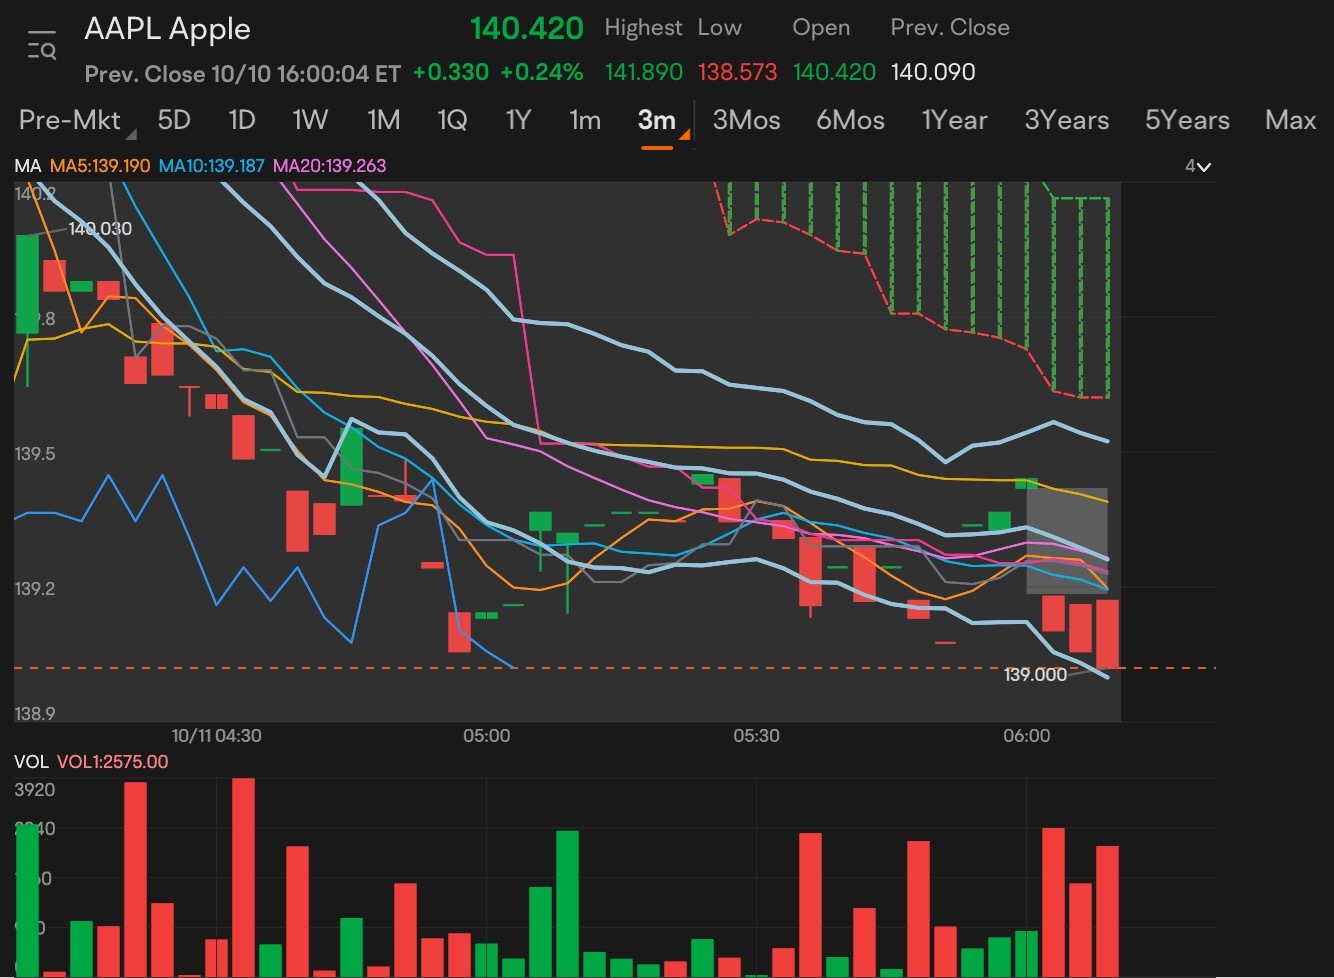
Task: Click the MA20:139.263 indicator value
Action: 329,166
